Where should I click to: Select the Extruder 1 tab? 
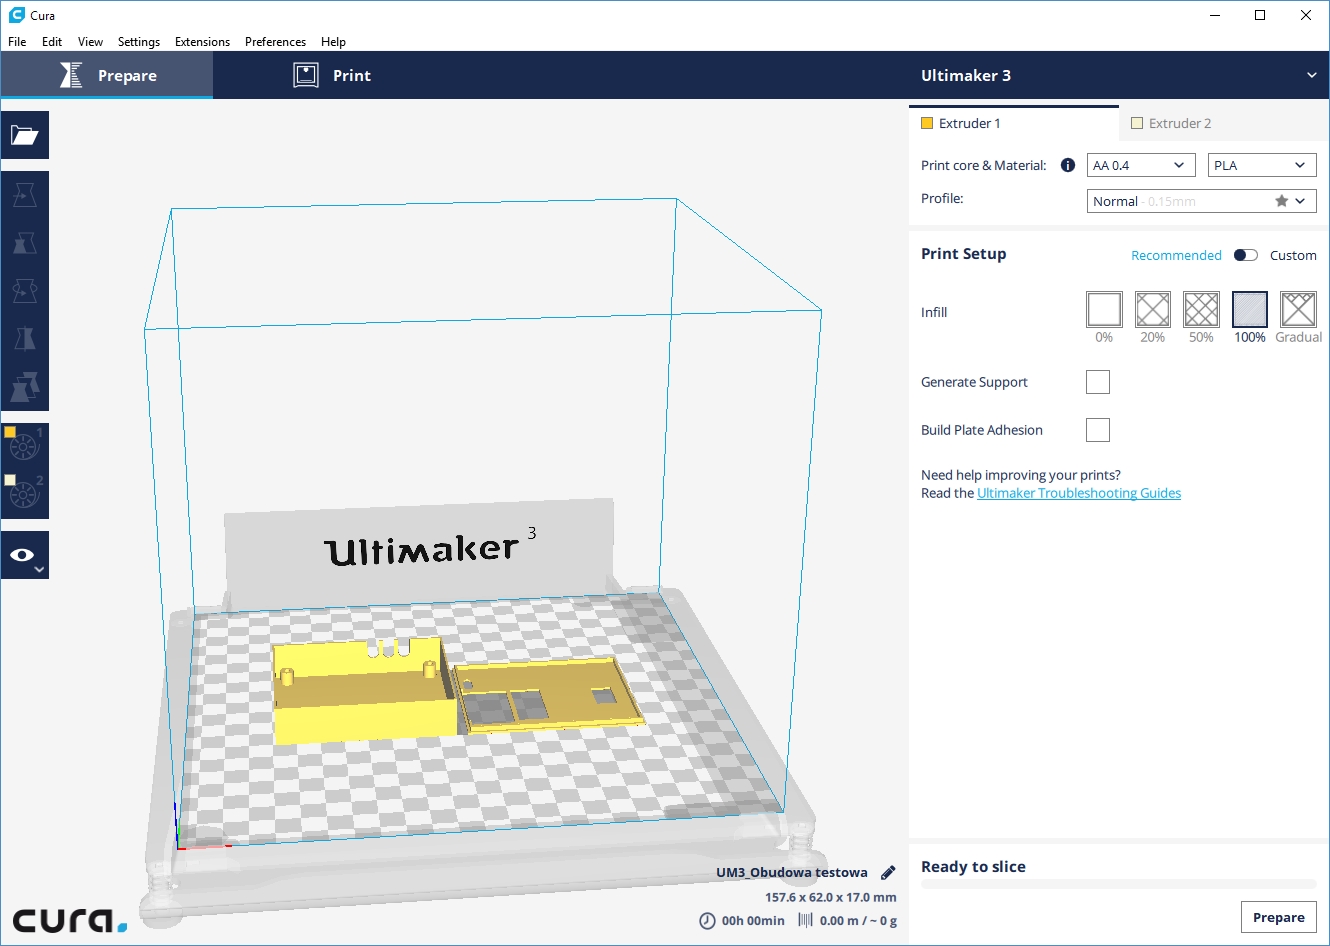[1014, 123]
